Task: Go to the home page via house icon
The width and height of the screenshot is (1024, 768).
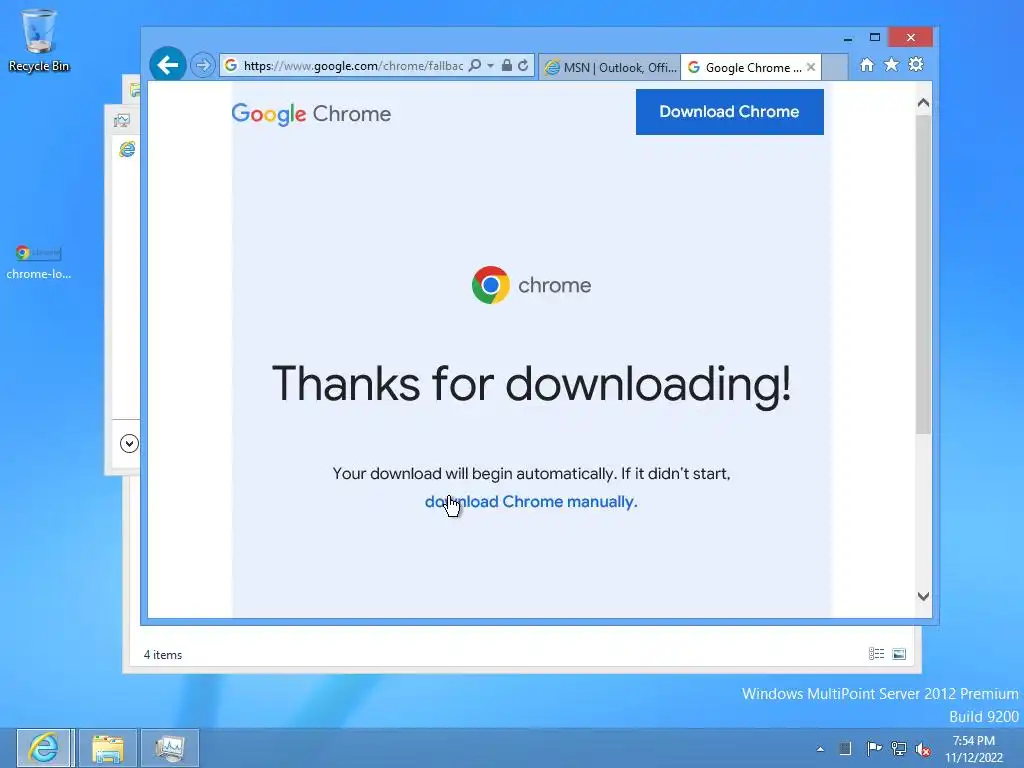Action: click(867, 65)
